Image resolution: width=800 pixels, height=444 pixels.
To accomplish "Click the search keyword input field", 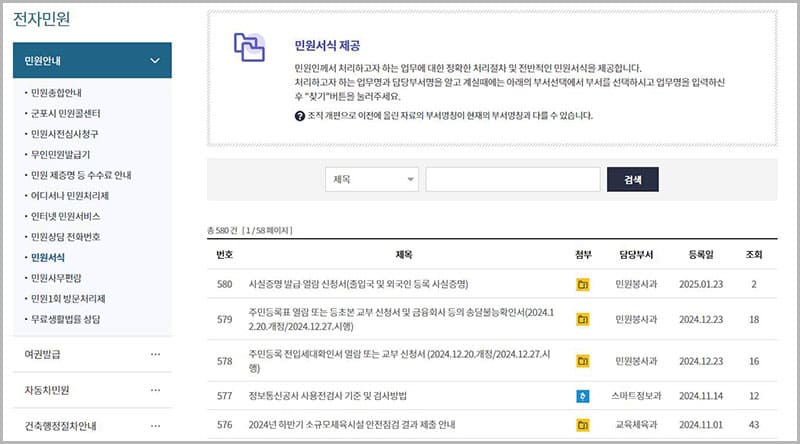I will click(x=512, y=179).
